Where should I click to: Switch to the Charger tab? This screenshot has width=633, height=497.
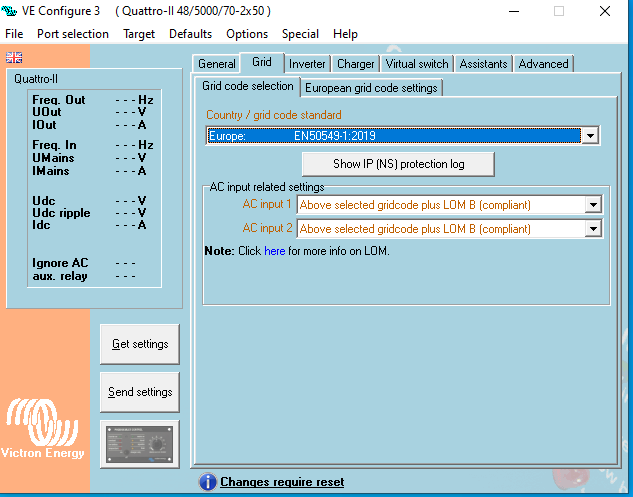tap(356, 64)
